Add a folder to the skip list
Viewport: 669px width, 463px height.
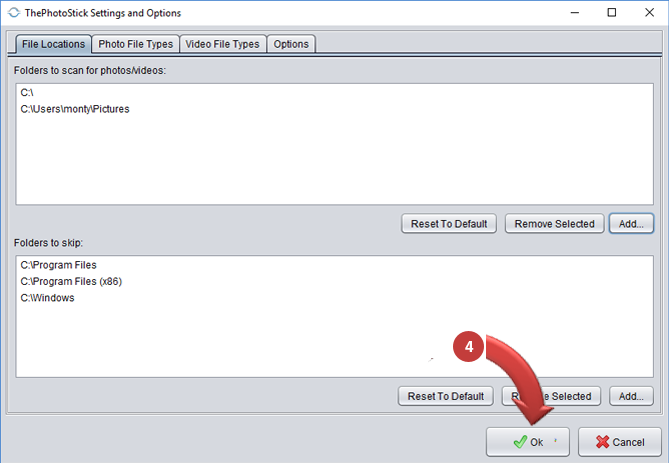click(631, 396)
